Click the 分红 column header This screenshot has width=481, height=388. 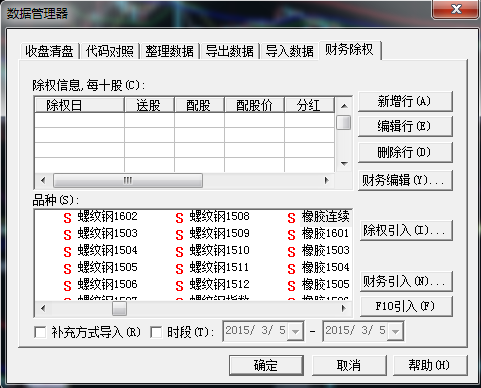click(x=309, y=105)
